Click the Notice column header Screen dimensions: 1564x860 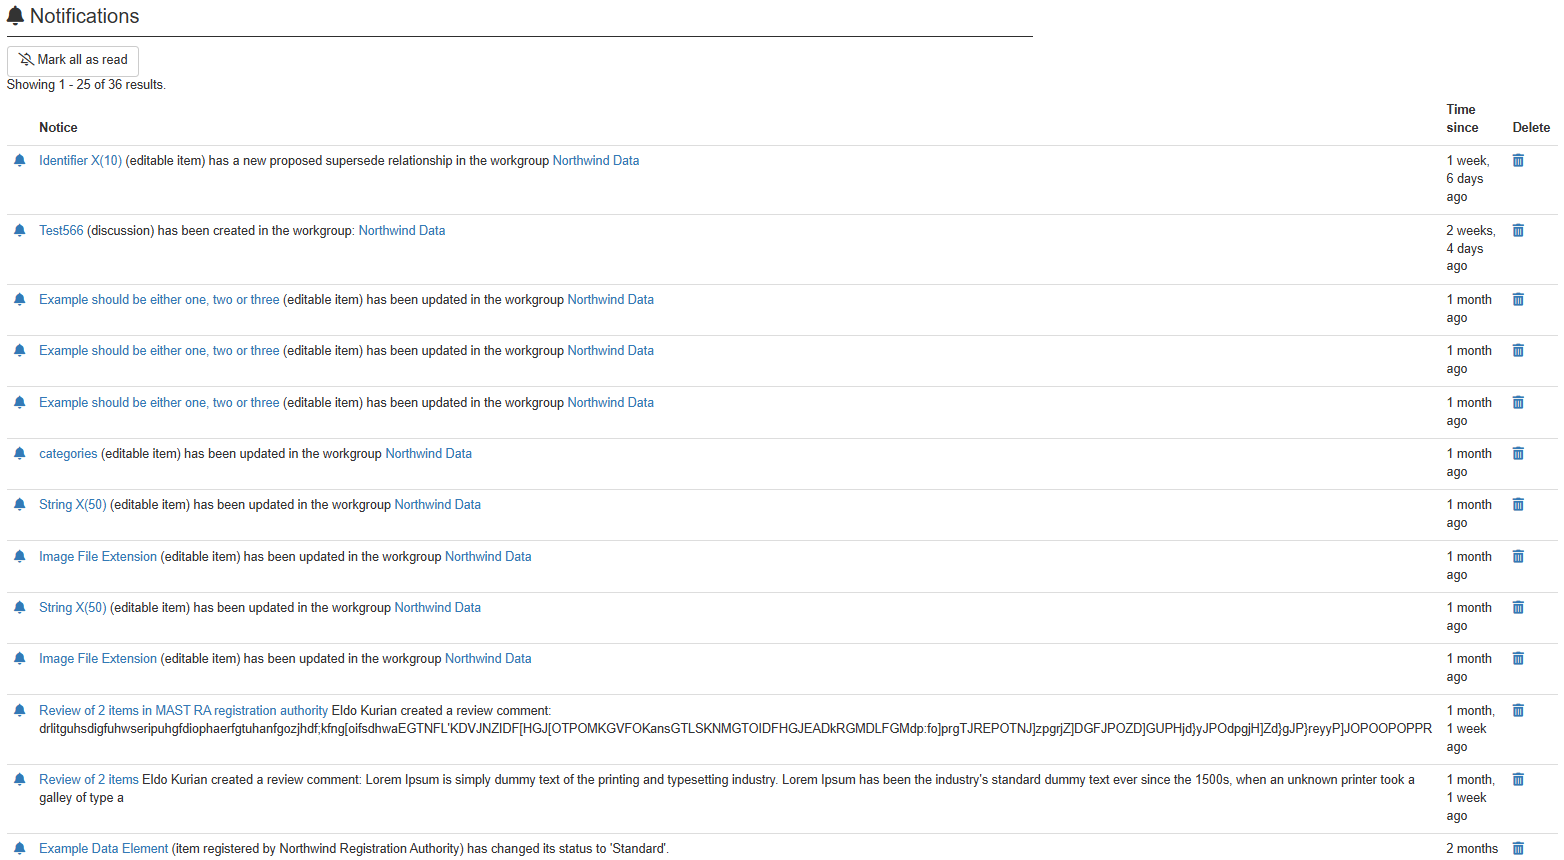pos(58,128)
